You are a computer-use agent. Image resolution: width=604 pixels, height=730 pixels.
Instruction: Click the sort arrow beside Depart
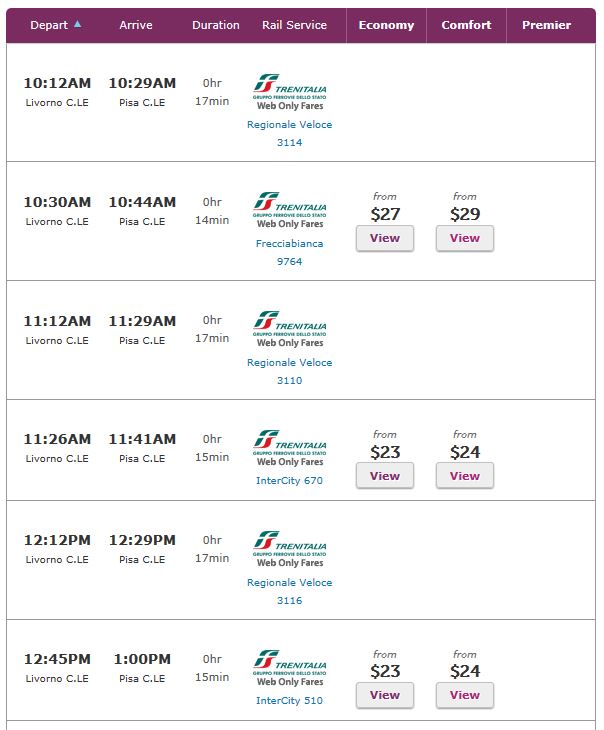pos(78,24)
